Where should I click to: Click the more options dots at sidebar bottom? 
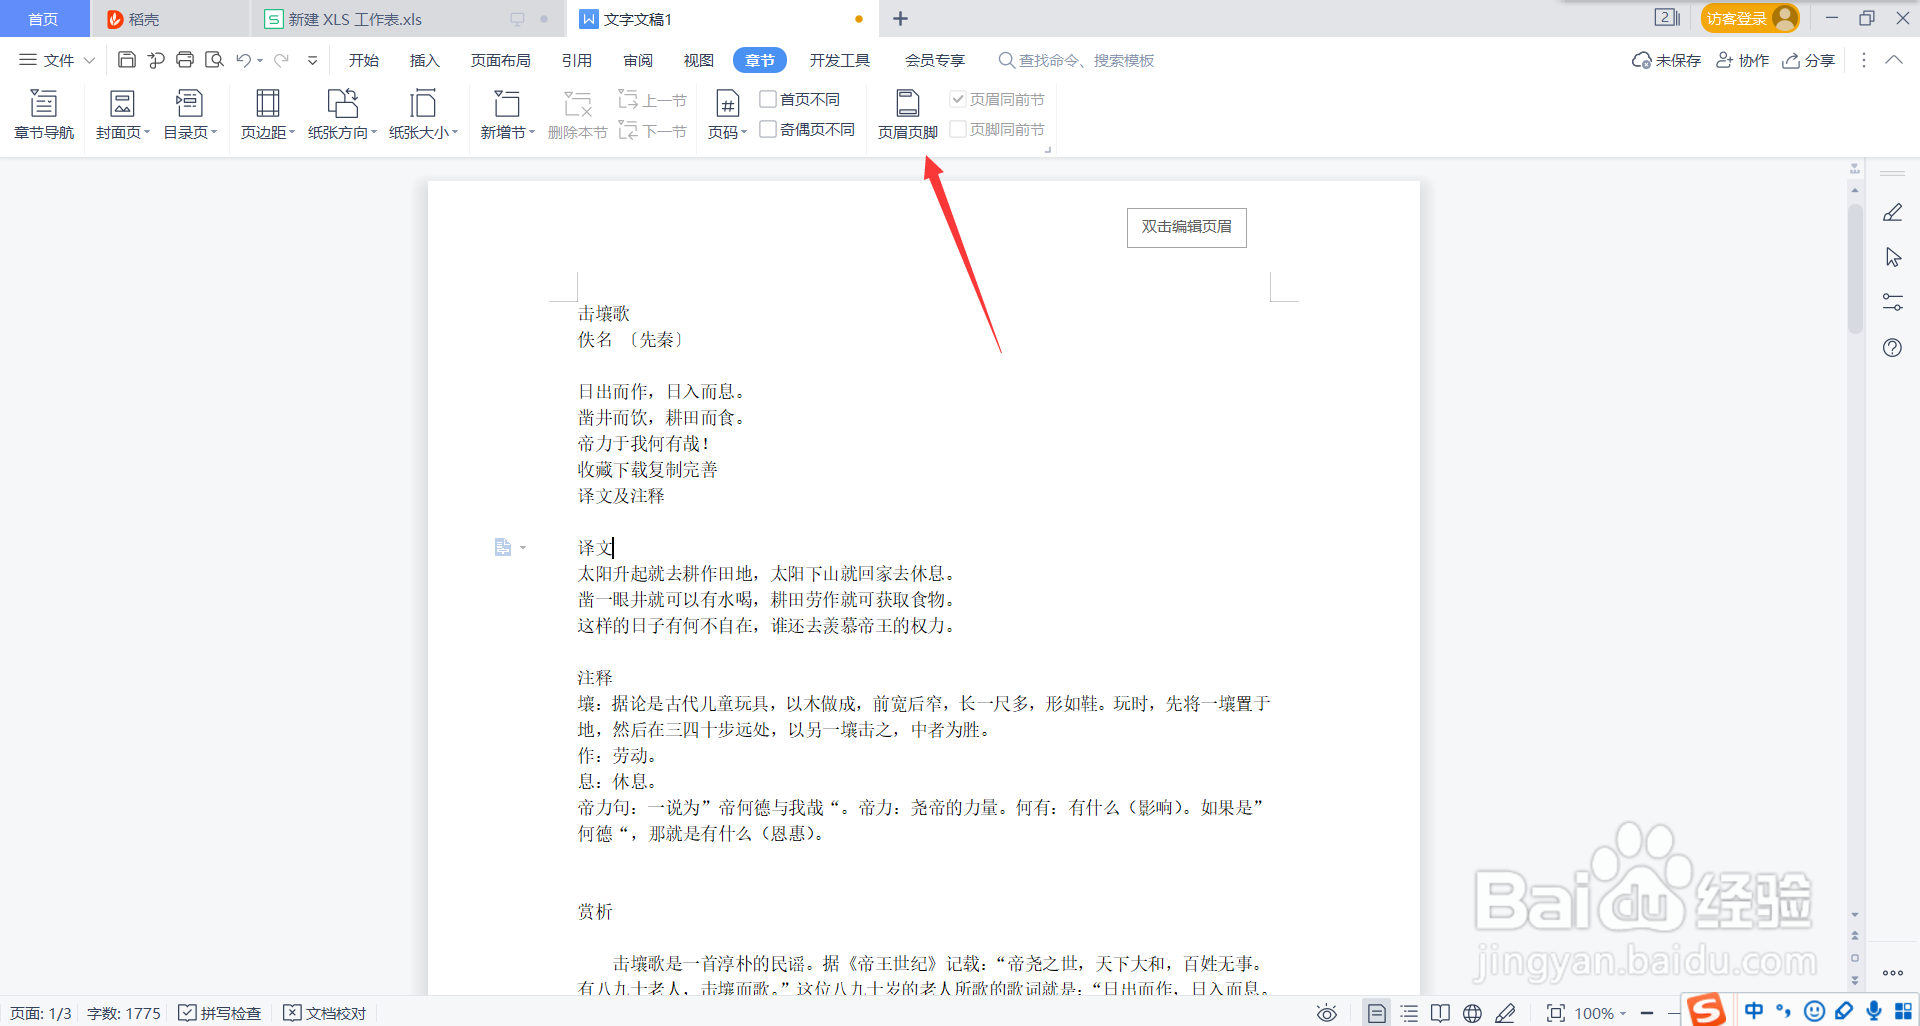tap(1893, 972)
